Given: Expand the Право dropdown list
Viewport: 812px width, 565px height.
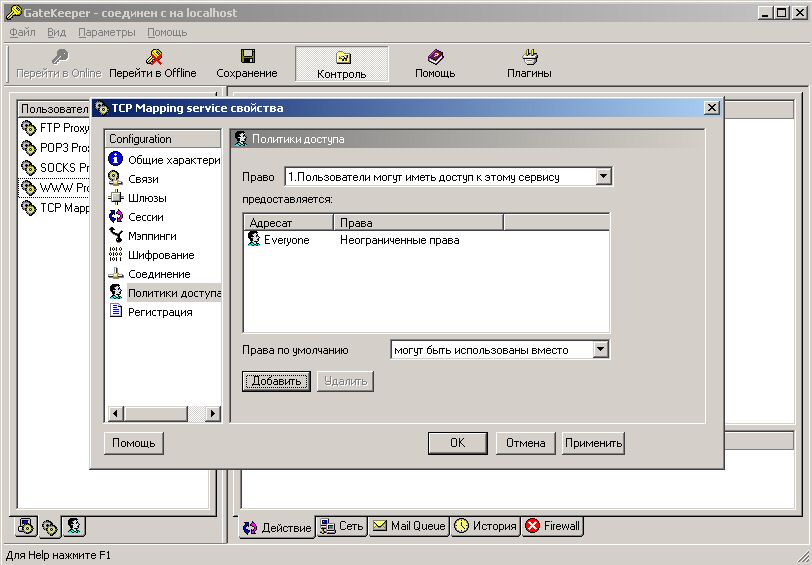Looking at the screenshot, I should [x=603, y=177].
